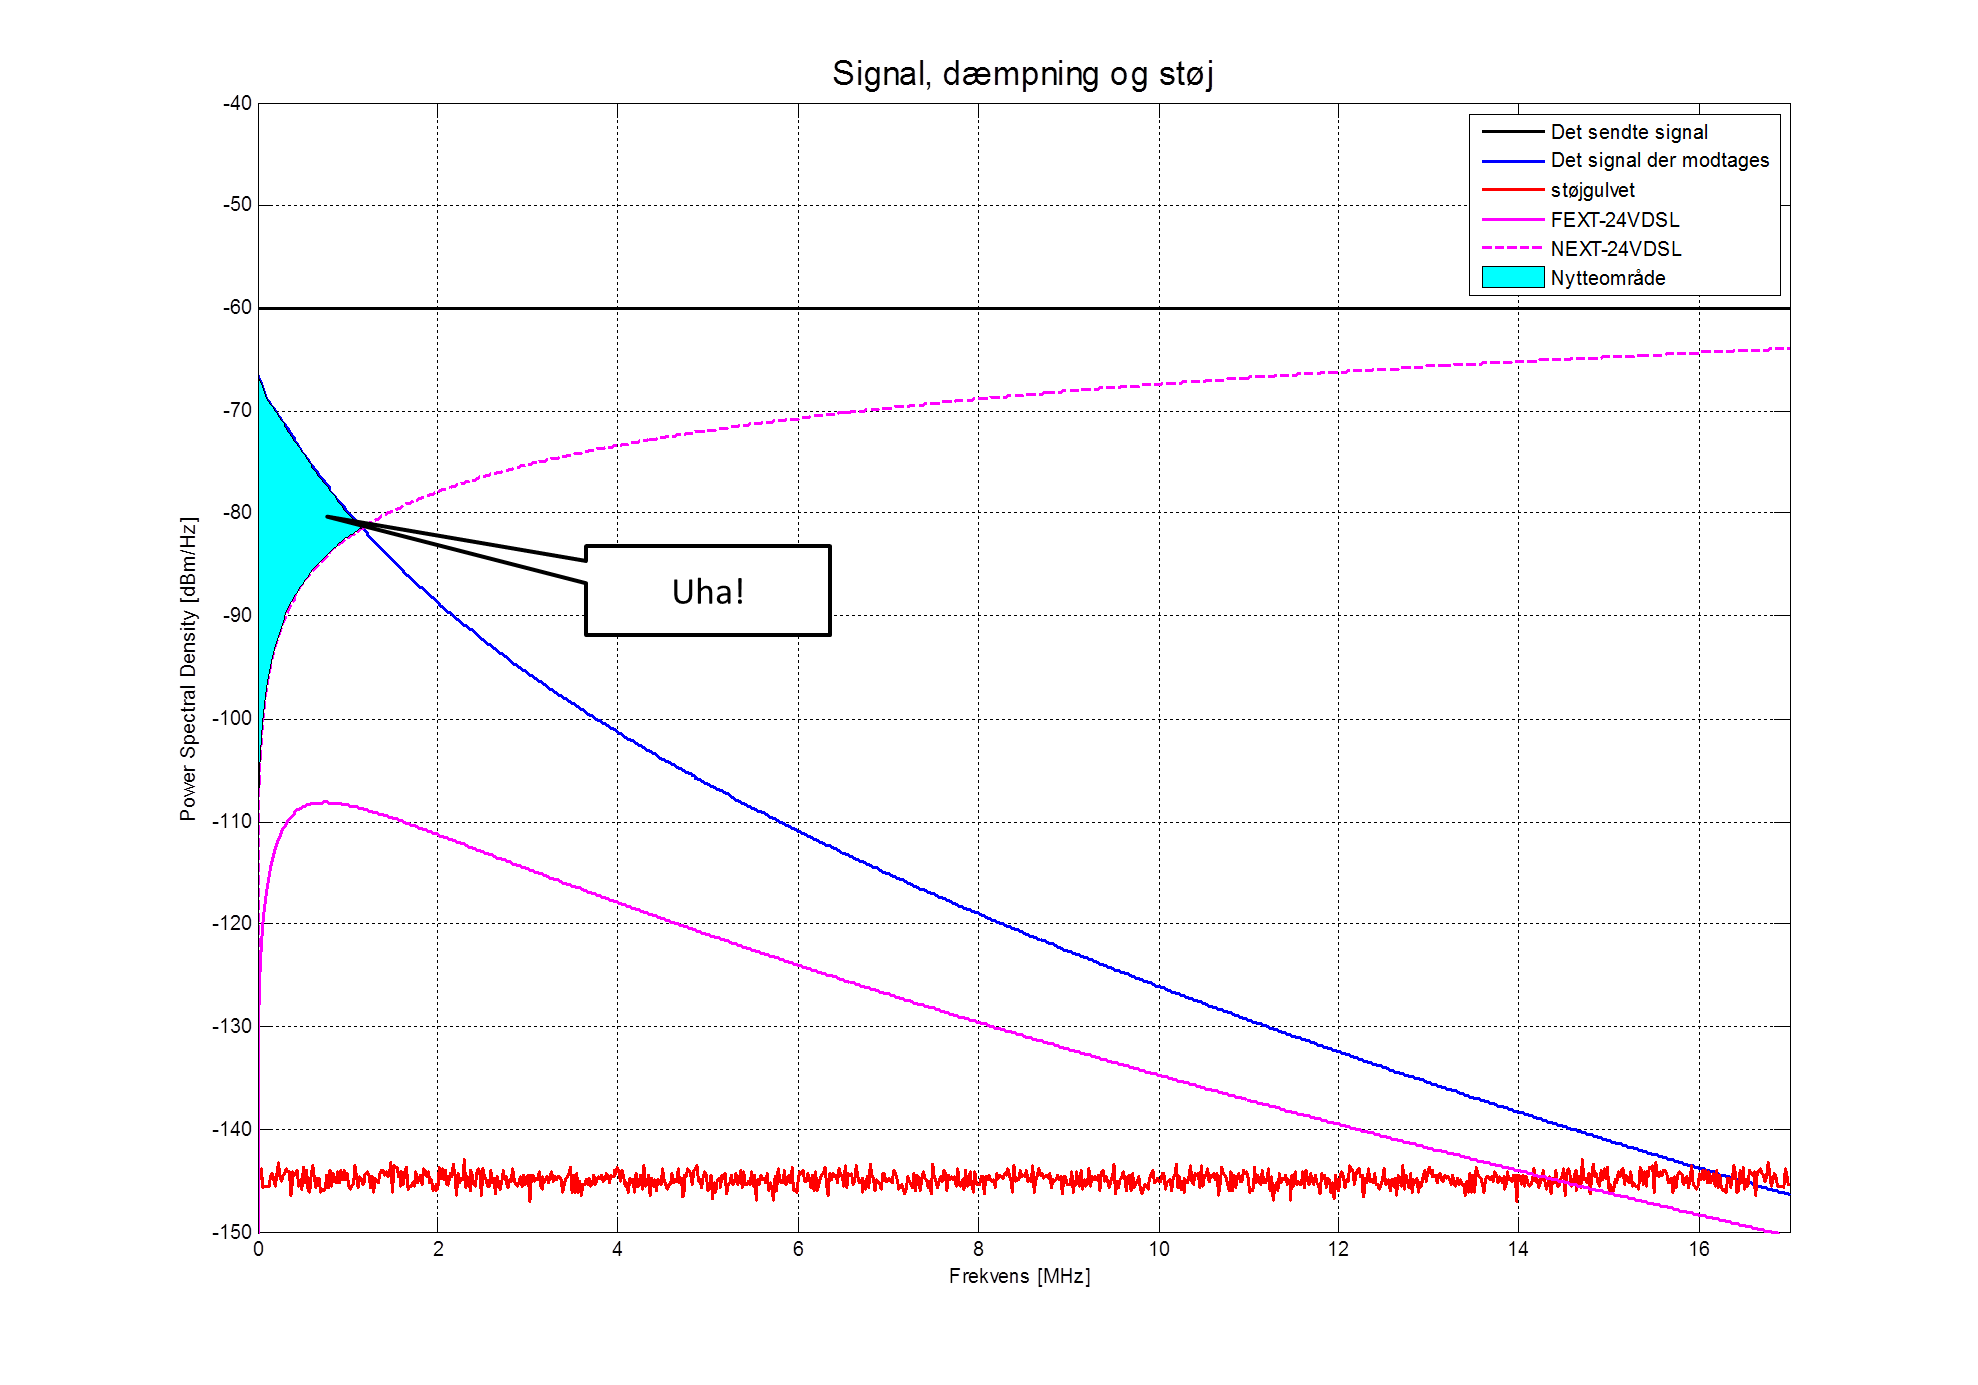Viewport: 1978px width, 1385px height.
Task: Click the 'Det sendte signal' legend entry
Action: (1628, 132)
